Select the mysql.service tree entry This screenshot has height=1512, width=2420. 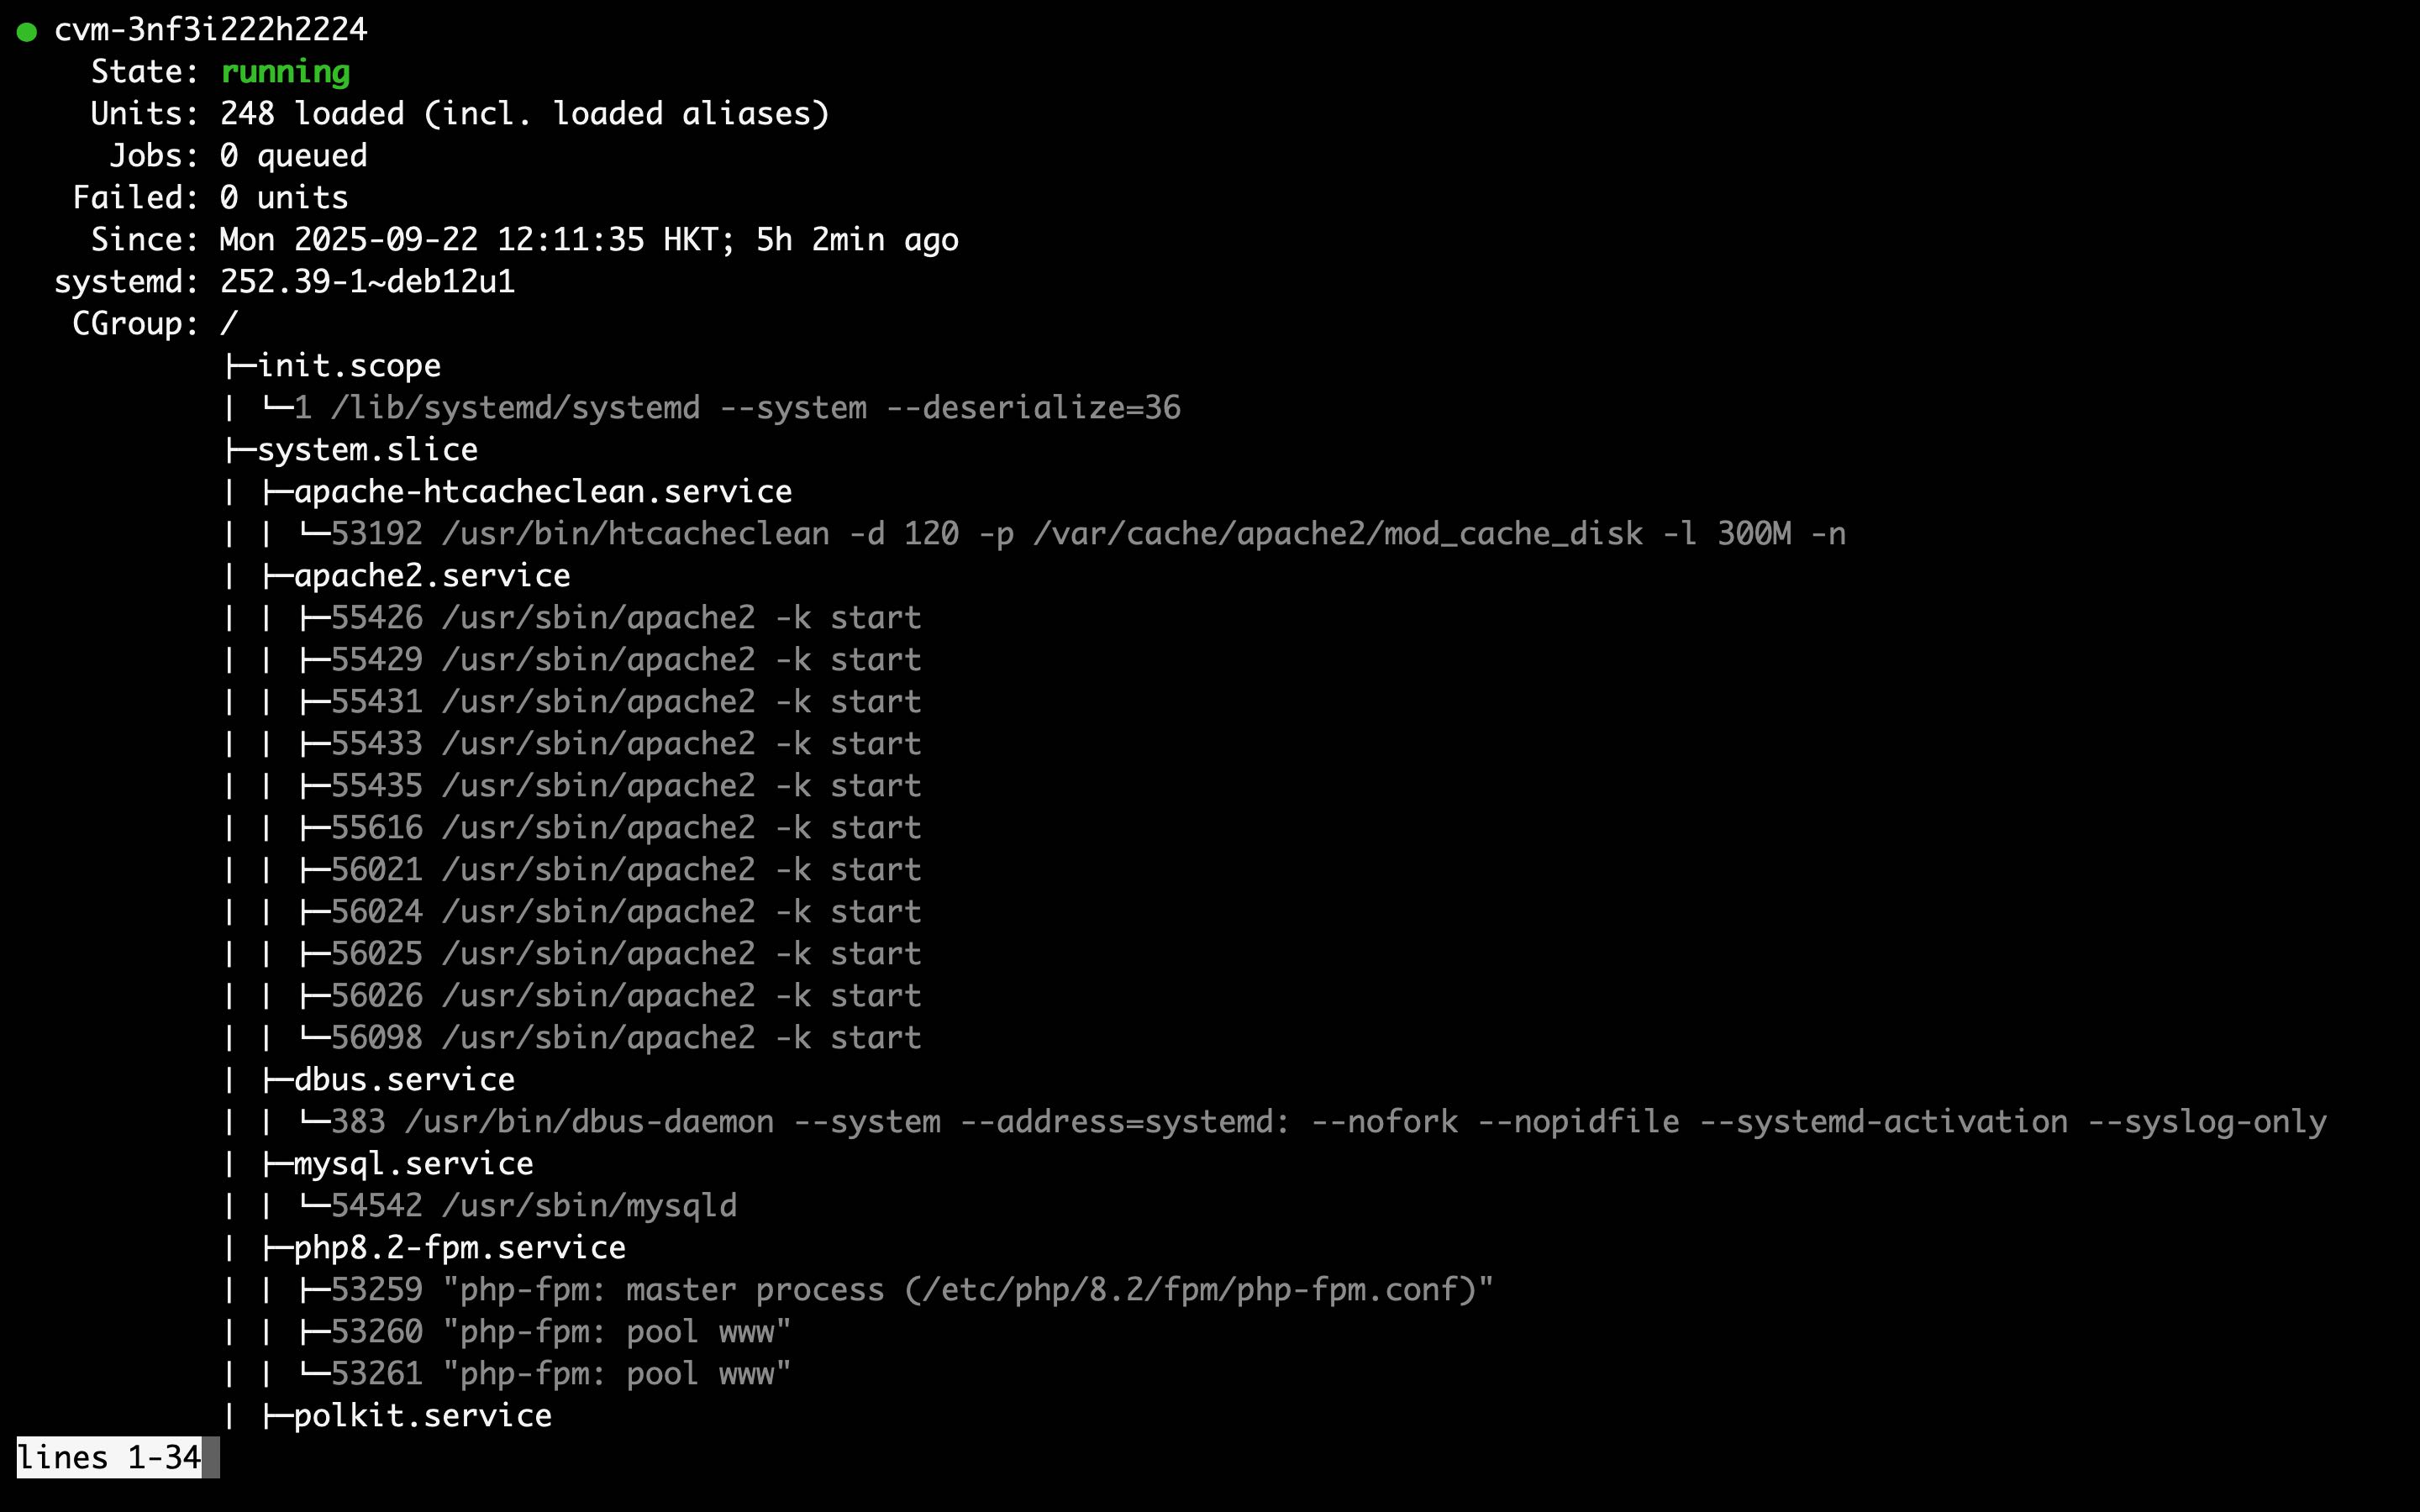(413, 1164)
